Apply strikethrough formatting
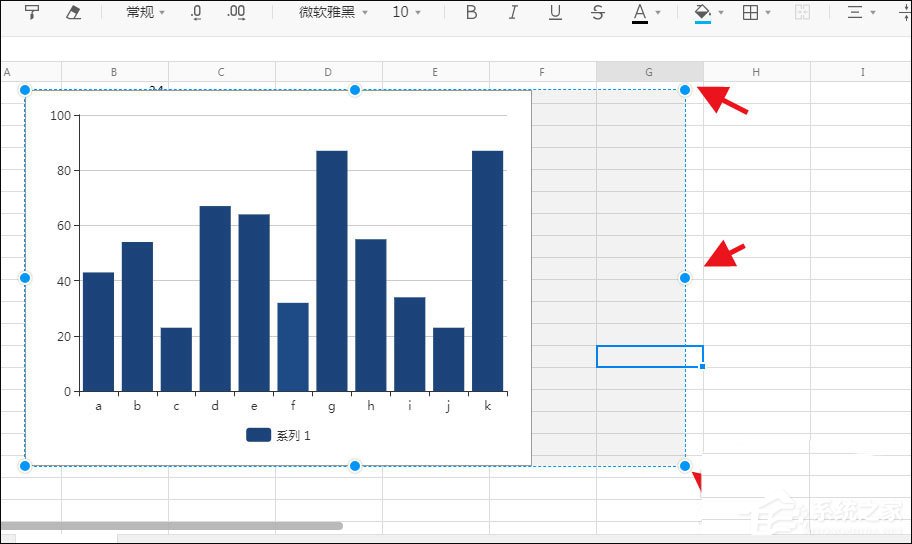The image size is (912, 544). (597, 12)
